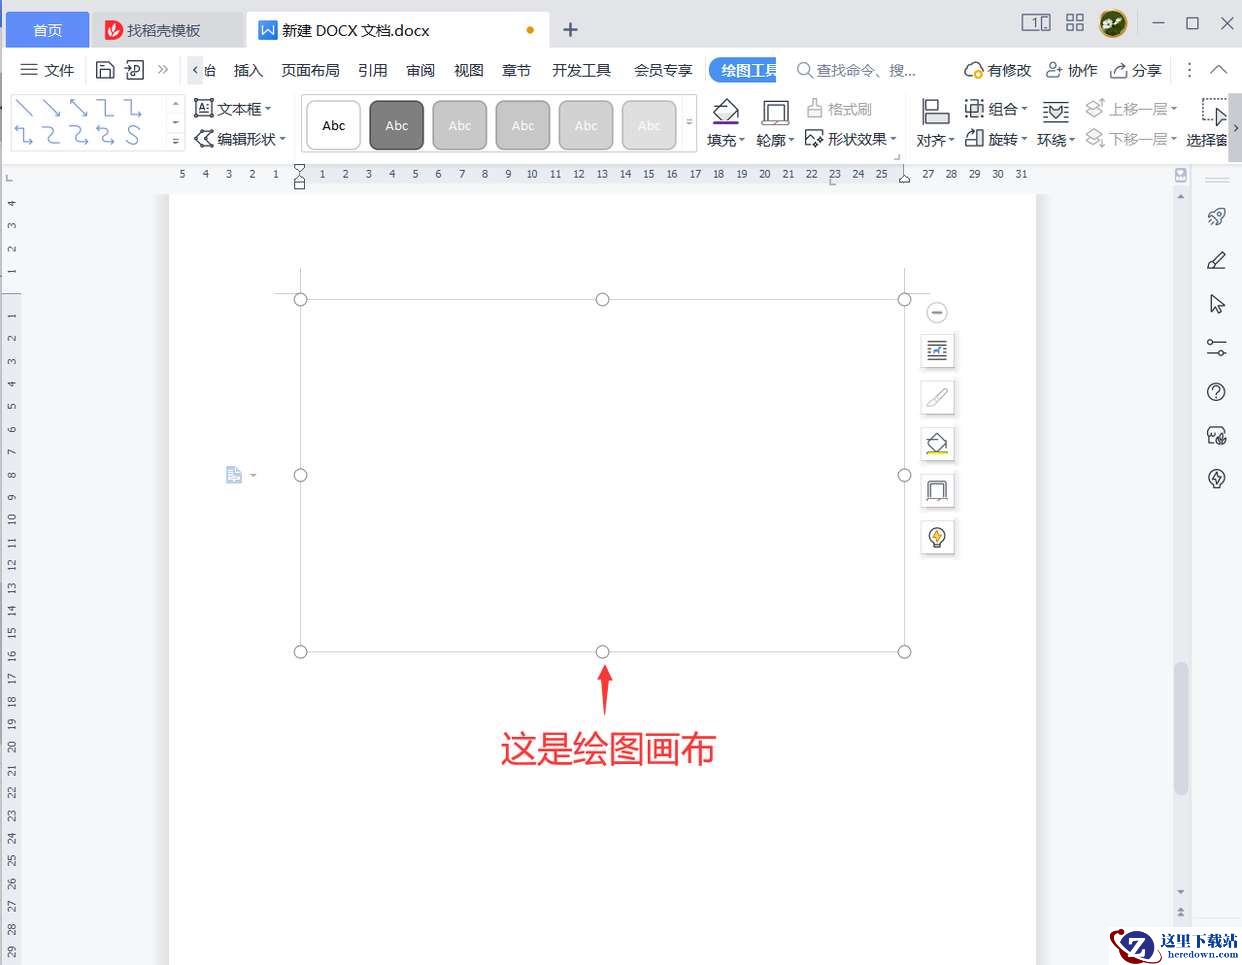Click the 有修改 cloud status button

(997, 70)
